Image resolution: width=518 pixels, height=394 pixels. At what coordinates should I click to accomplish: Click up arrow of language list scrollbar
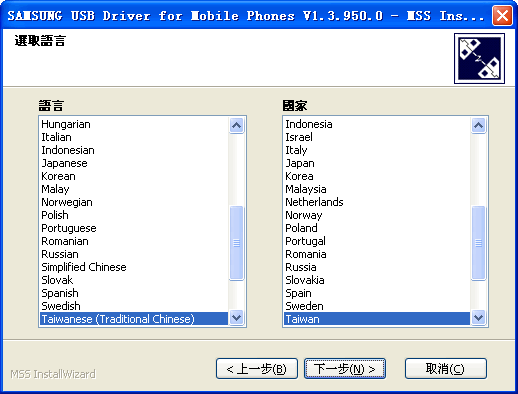click(236, 125)
